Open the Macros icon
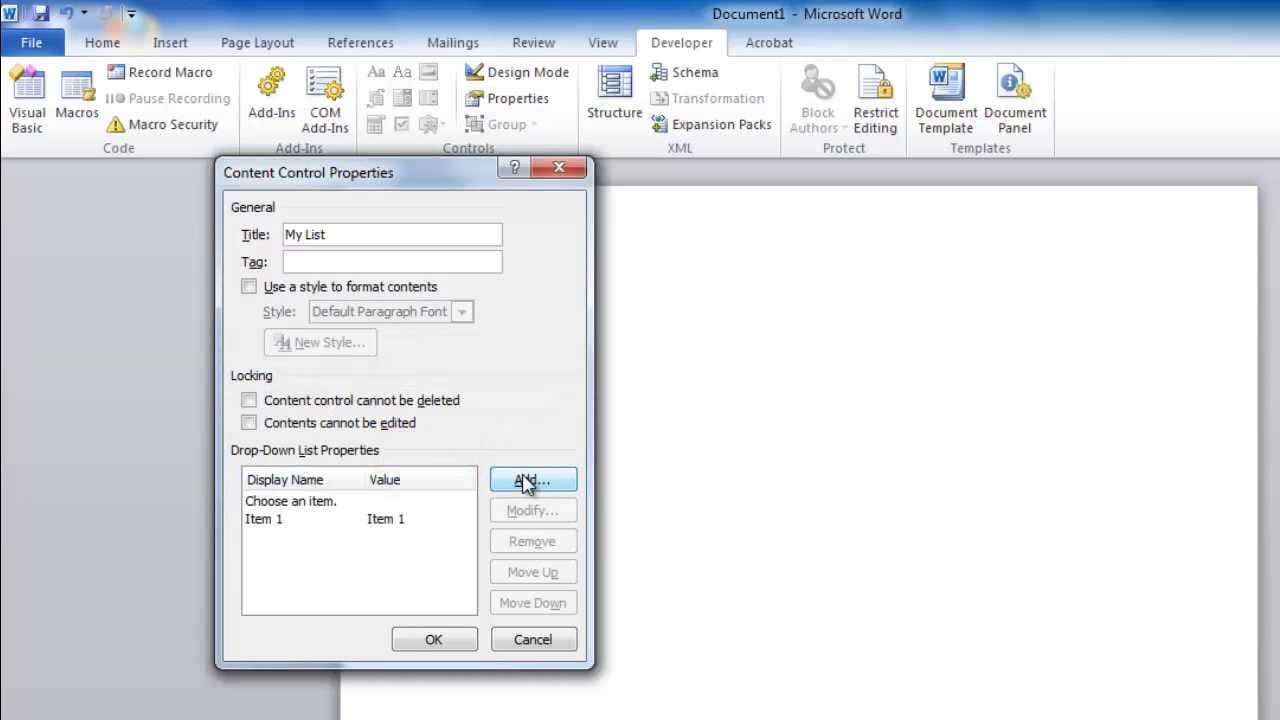 [x=77, y=84]
